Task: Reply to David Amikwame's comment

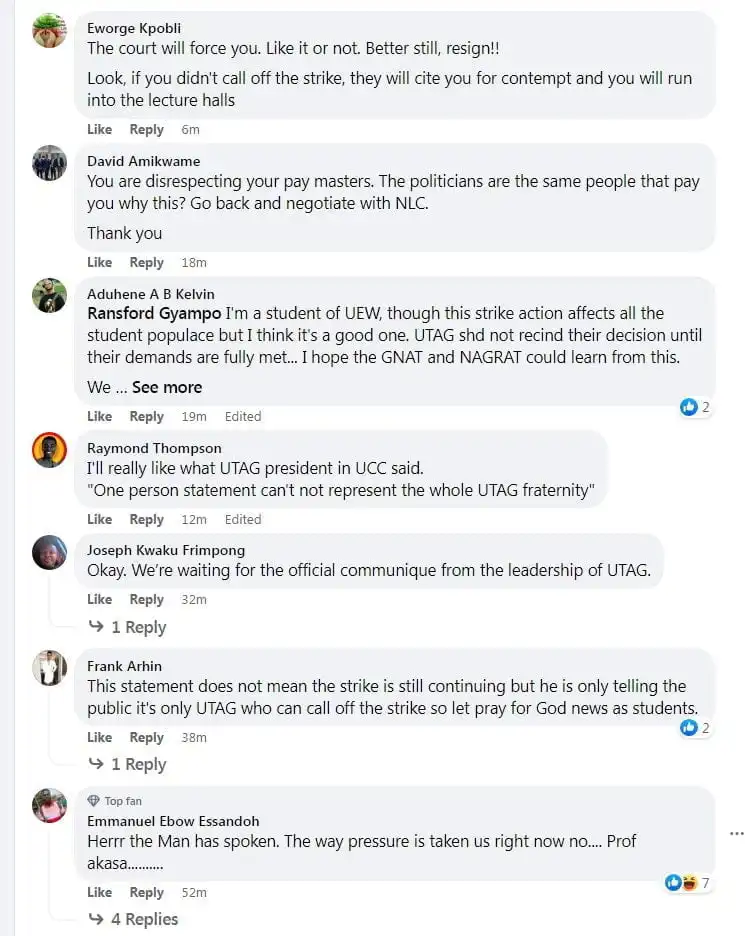Action: 146,262
